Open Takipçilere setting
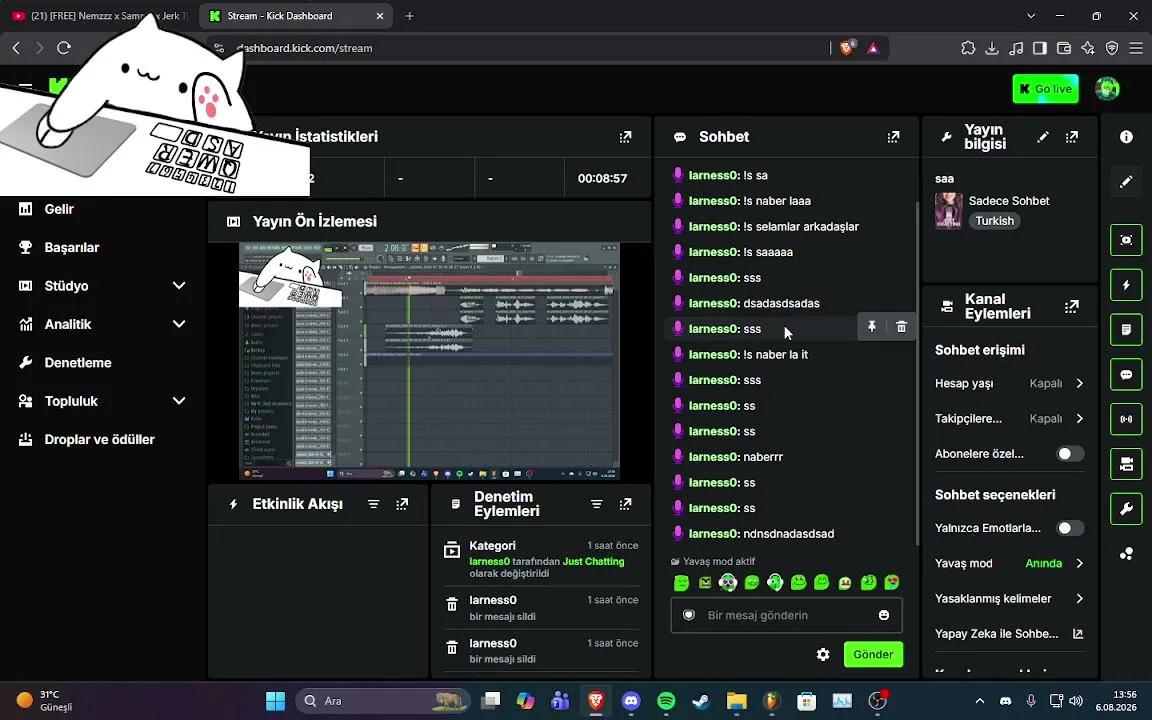The height and width of the screenshot is (720, 1152). click(x=1009, y=419)
